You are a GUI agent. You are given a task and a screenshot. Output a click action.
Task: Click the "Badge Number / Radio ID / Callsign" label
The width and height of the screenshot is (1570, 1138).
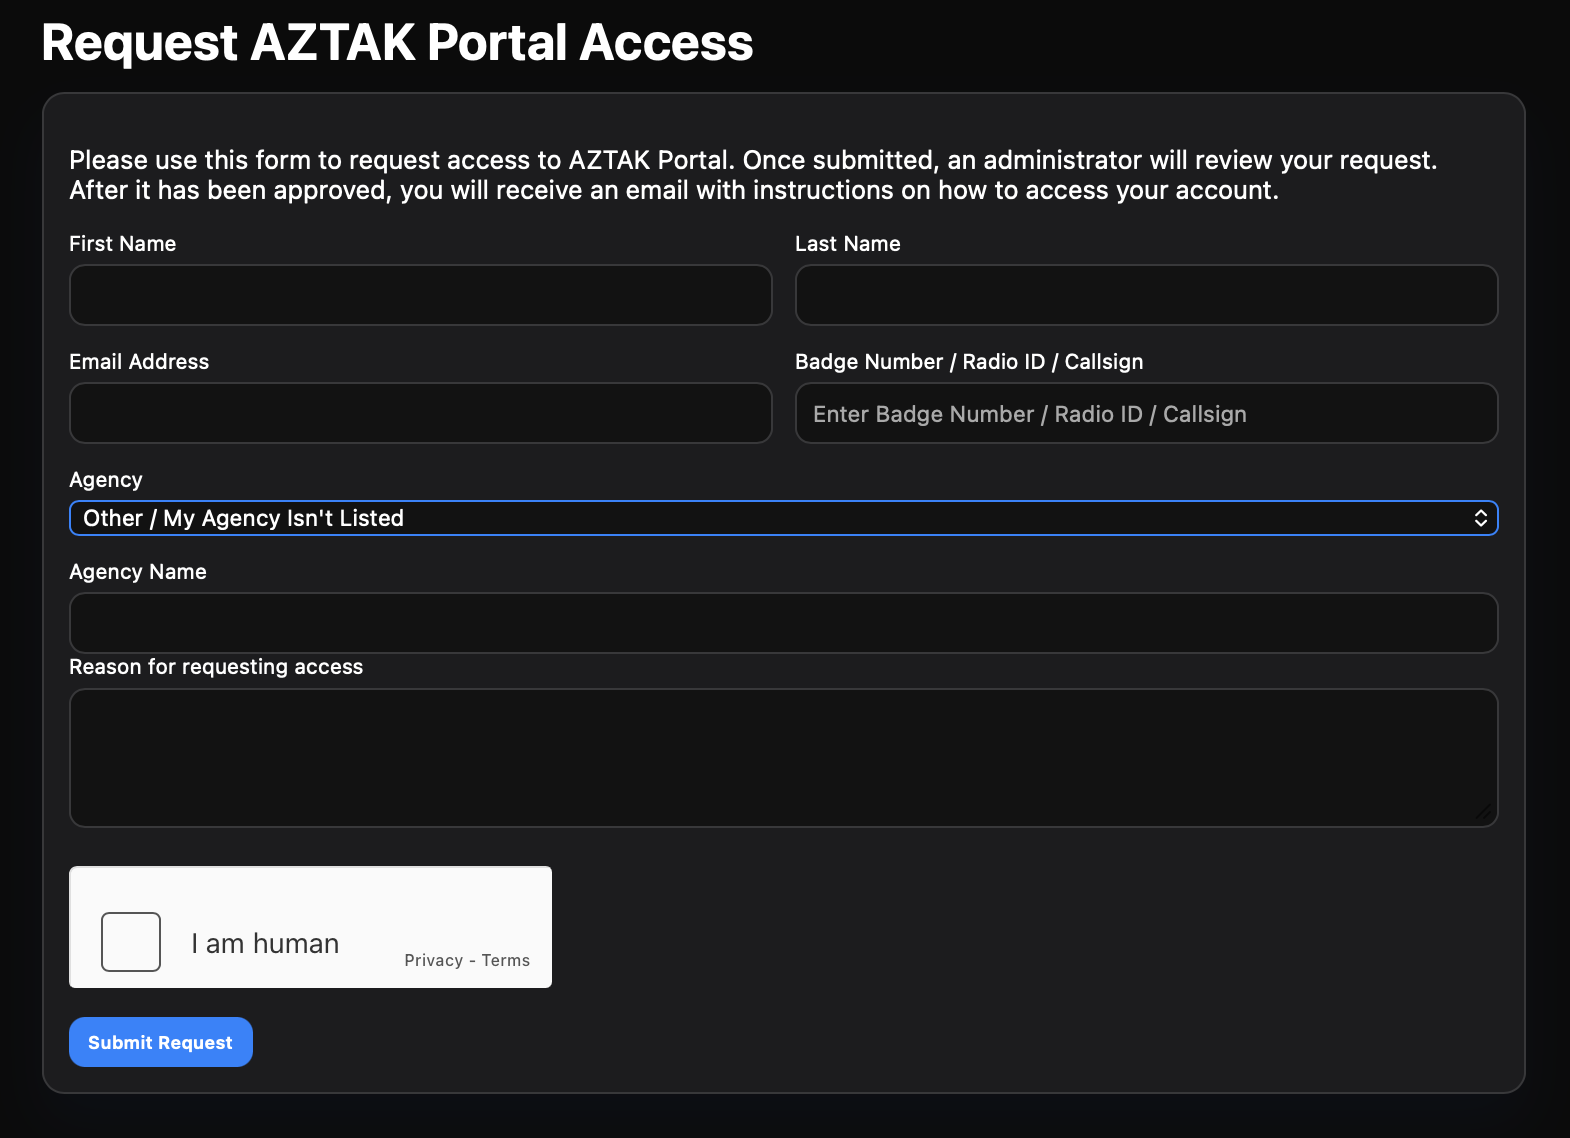click(968, 362)
